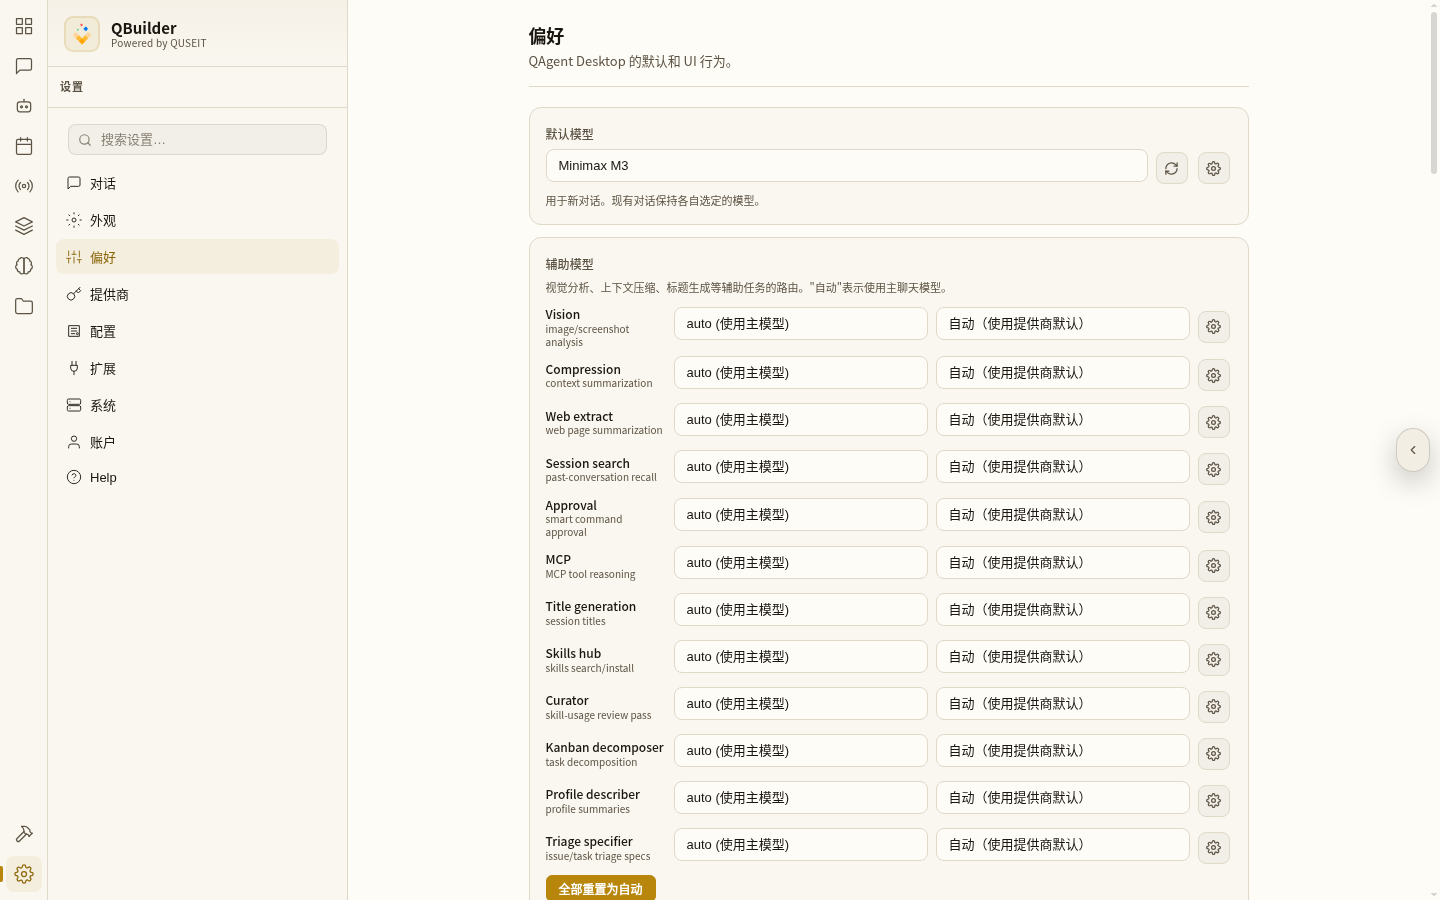Image resolution: width=1440 pixels, height=900 pixels.
Task: Open Title generation provider default dropdown
Action: (1063, 610)
